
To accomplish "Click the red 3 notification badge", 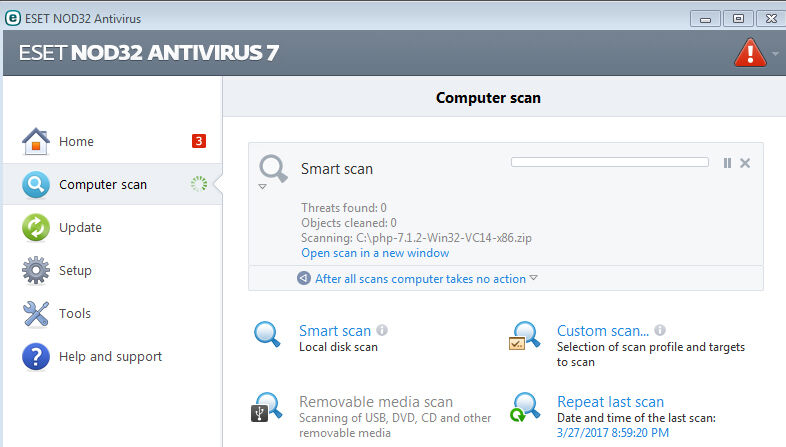I will tap(199, 141).
